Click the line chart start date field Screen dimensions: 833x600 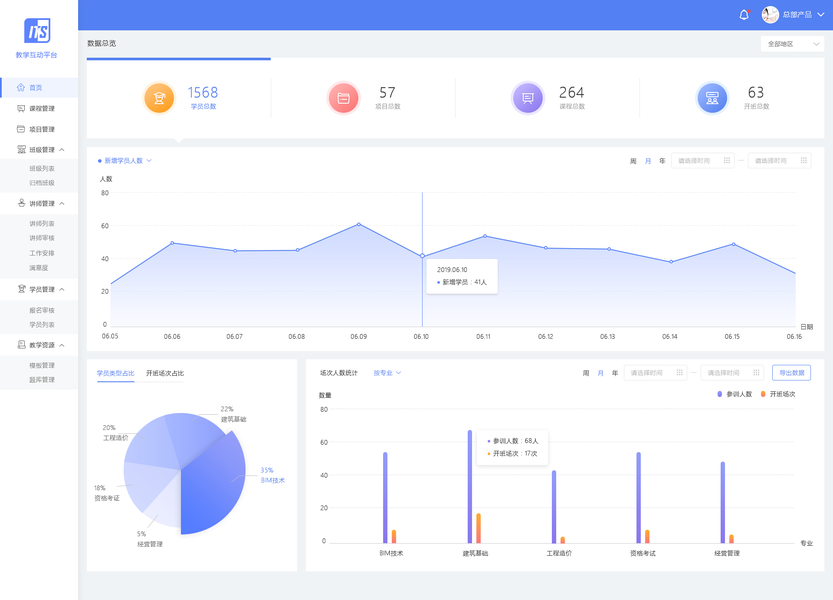pyautogui.click(x=703, y=160)
